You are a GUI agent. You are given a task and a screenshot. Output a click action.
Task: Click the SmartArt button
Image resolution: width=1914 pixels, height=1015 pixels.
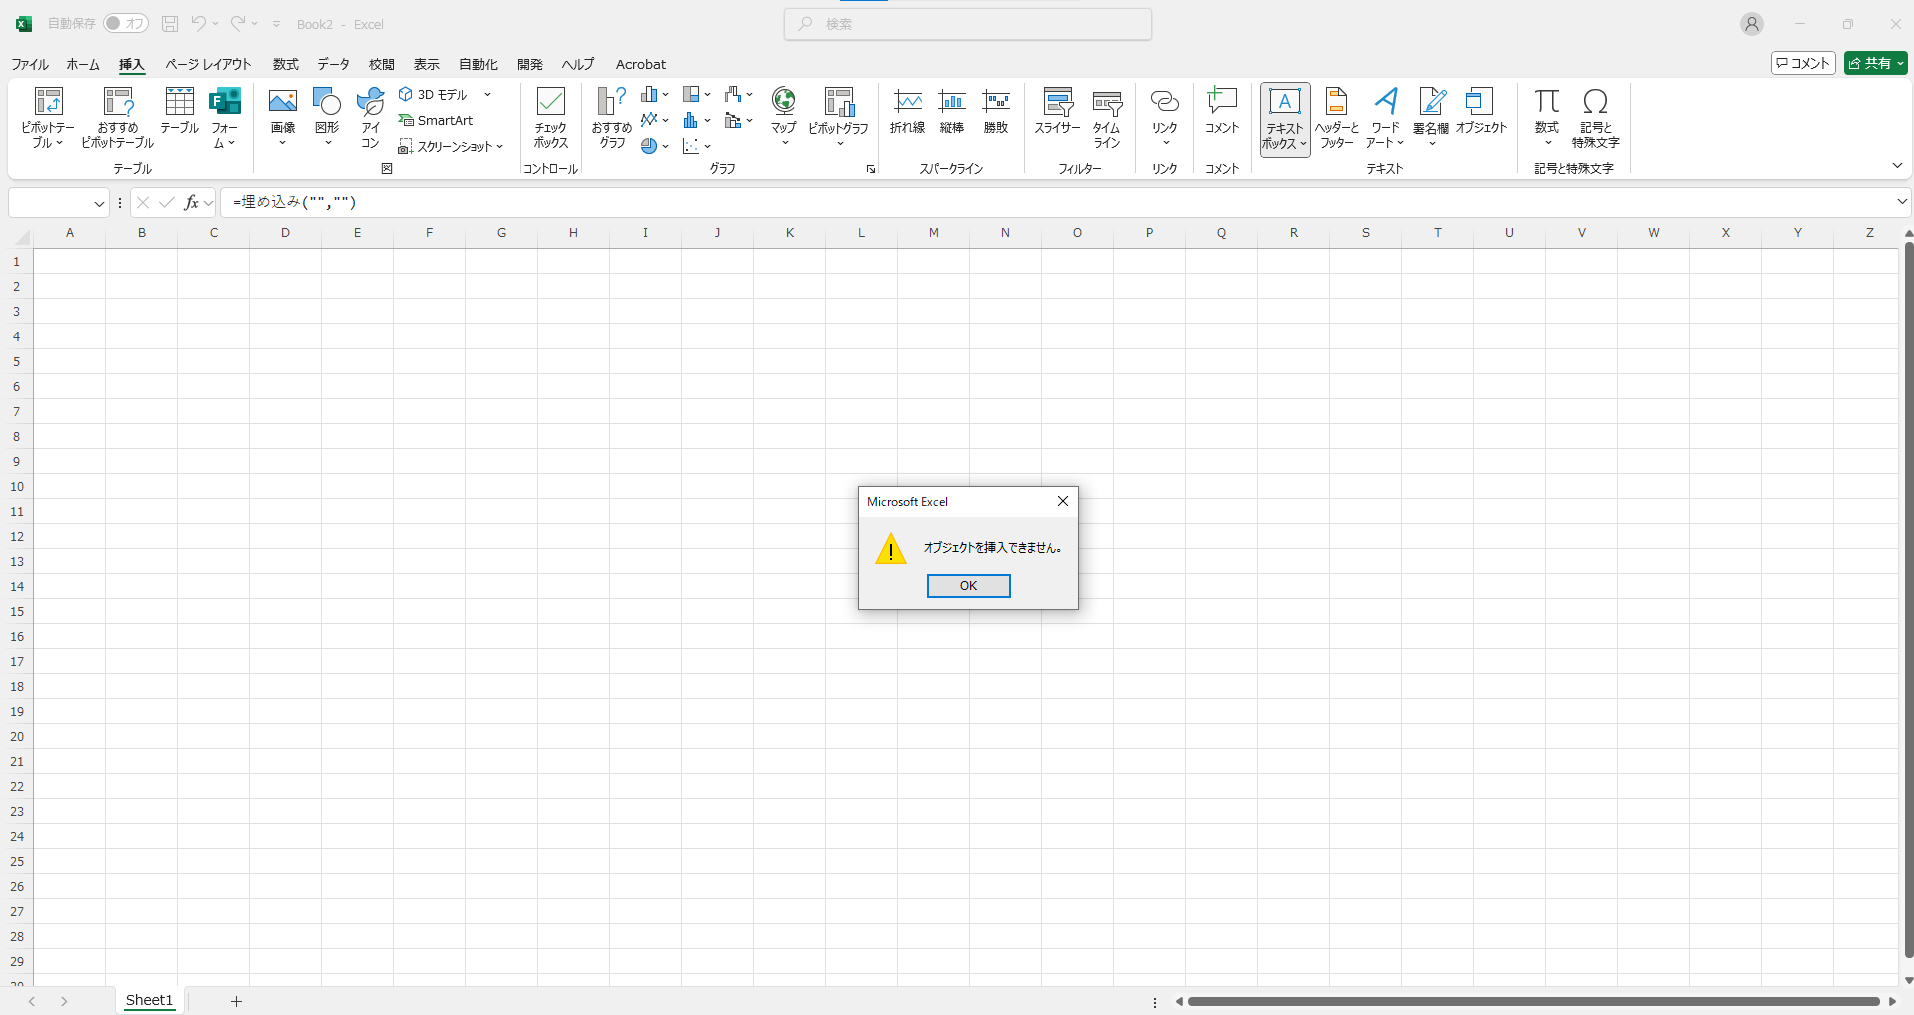pos(436,120)
